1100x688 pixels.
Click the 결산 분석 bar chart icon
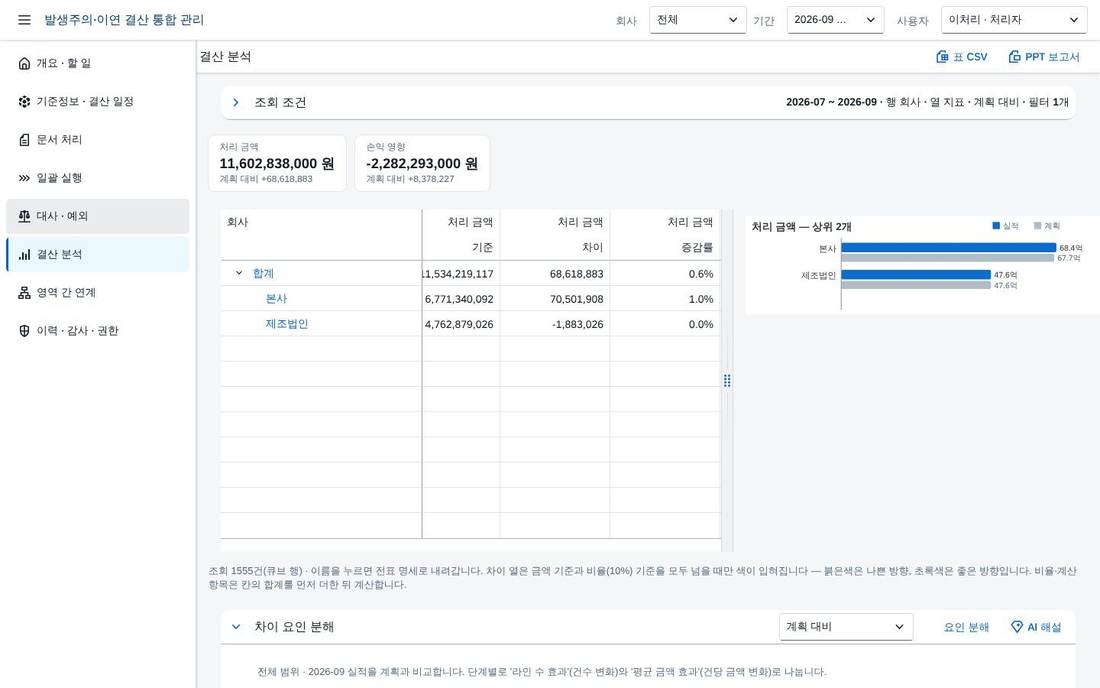[x=25, y=255]
